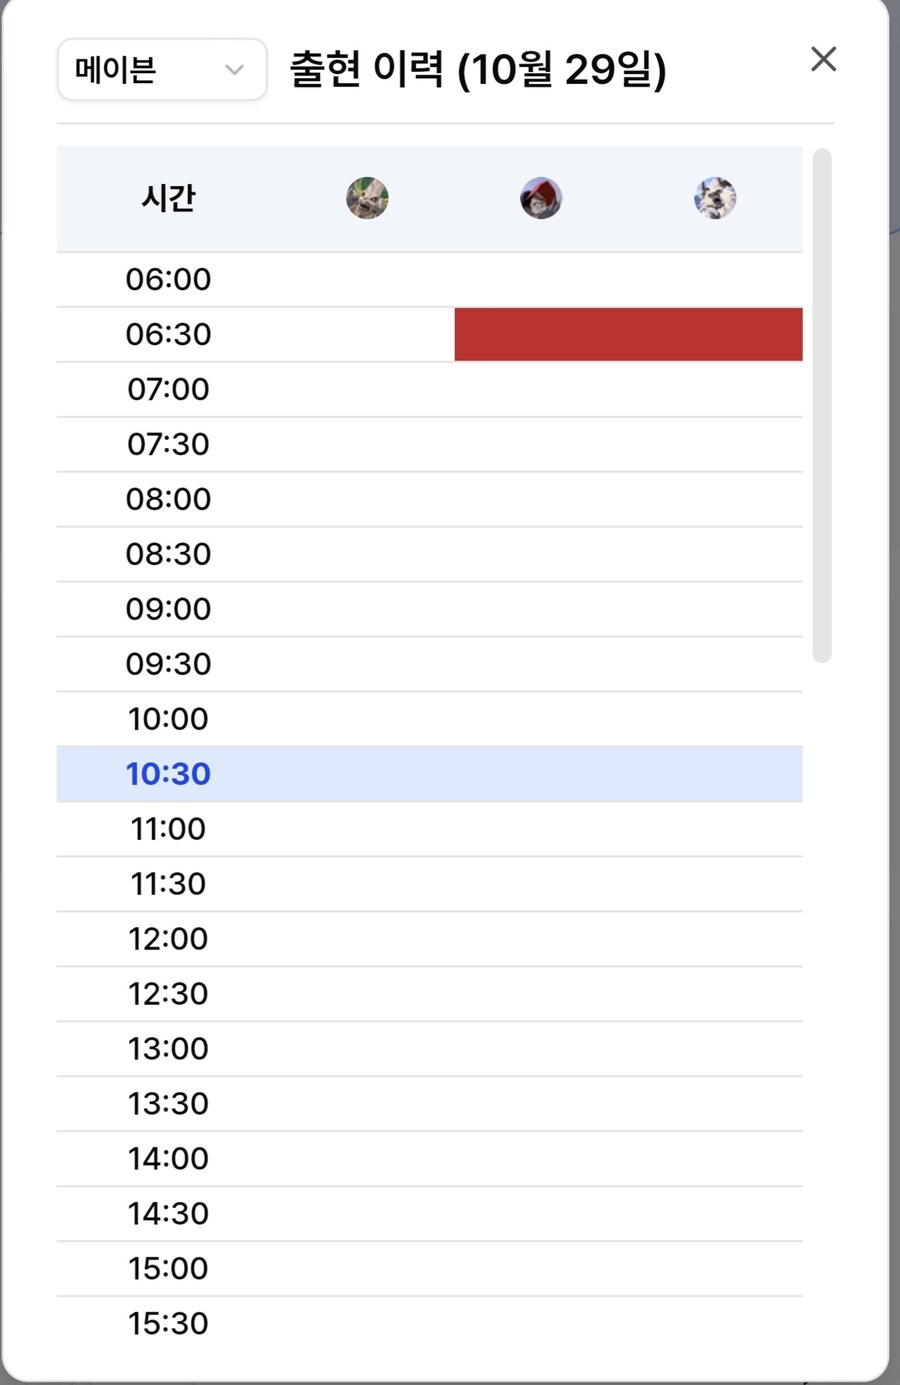Click the dropdown chevron next to 메이븐
Screen dimensions: 900x1385
234,70
